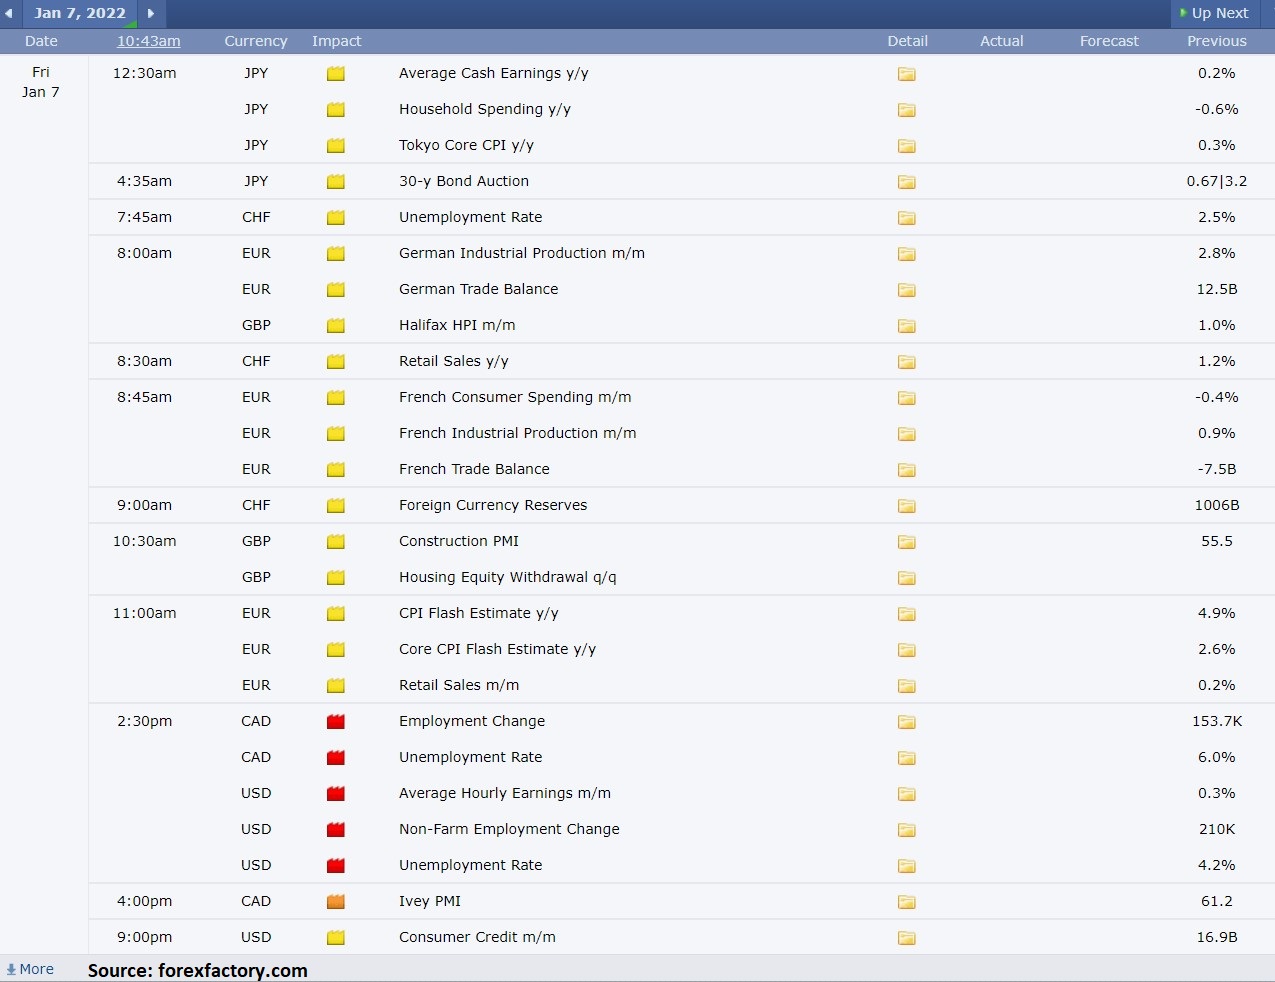Viewport: 1275px width, 982px height.
Task: Select the Tokyo Core CPI y/y event
Action: (x=466, y=145)
